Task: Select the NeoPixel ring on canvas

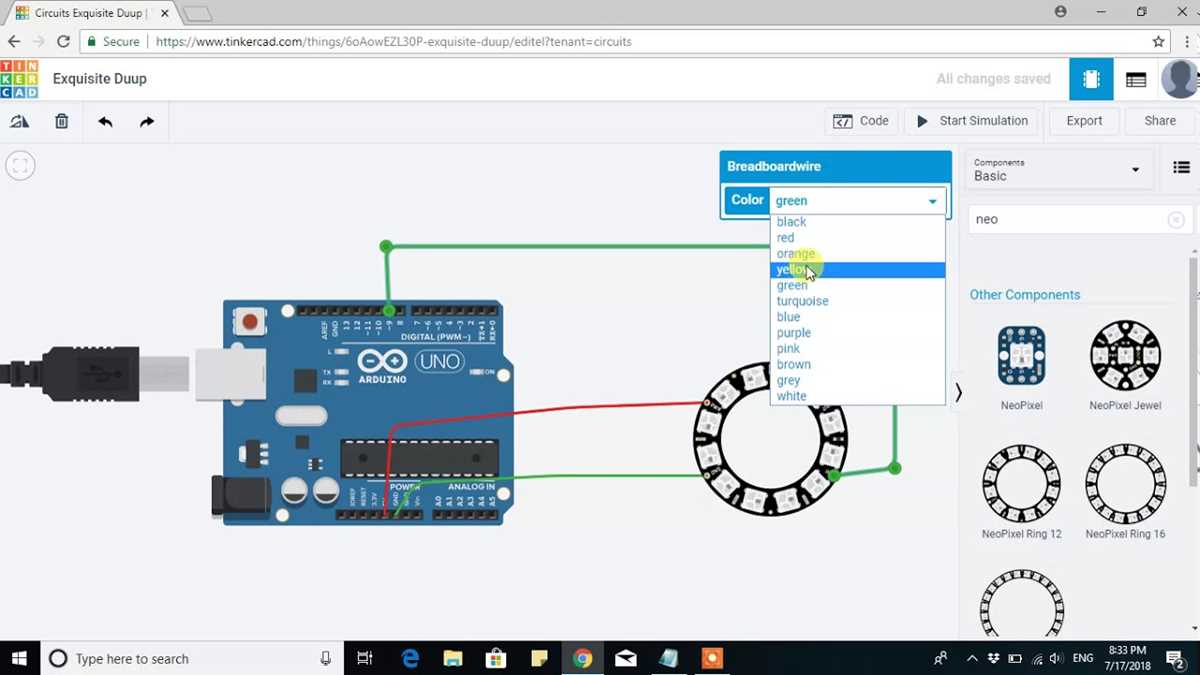Action: [770, 440]
